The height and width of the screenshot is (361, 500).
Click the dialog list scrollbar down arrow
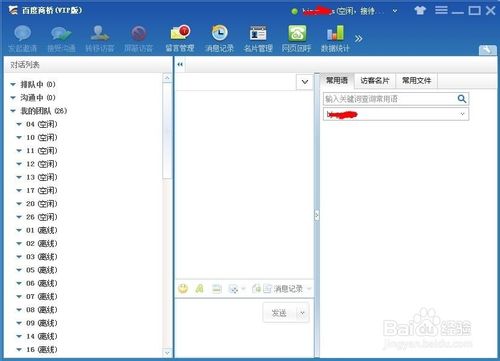[167, 353]
